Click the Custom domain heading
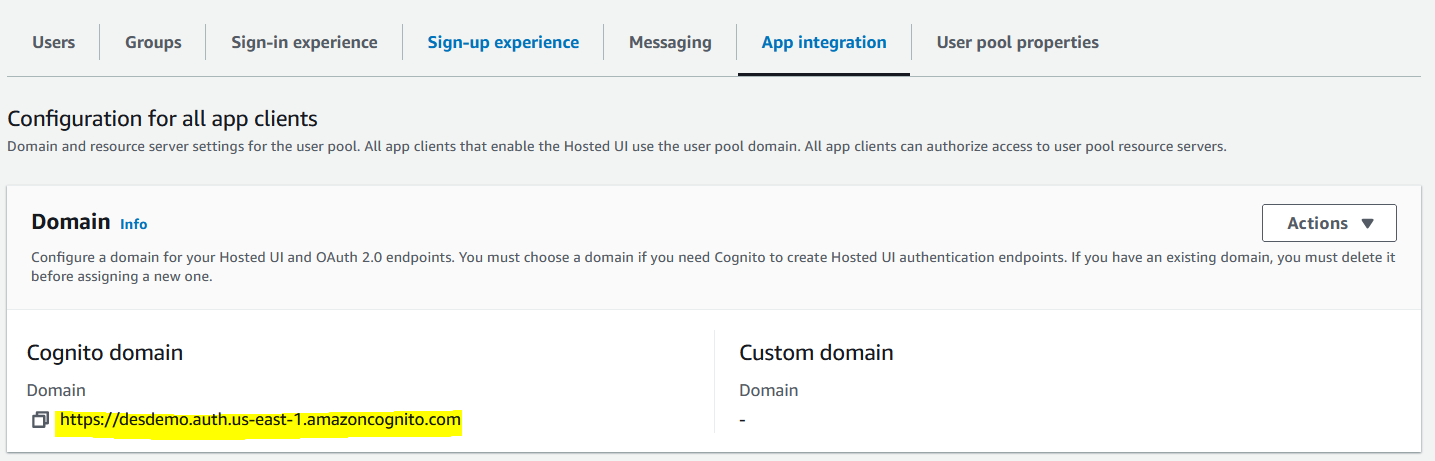 pos(816,352)
